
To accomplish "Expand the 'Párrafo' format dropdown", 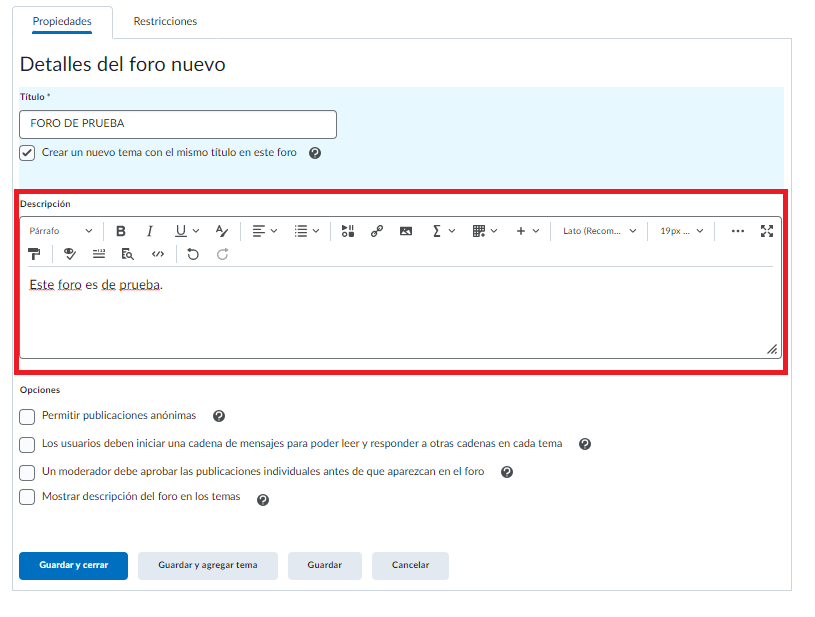I will coord(60,231).
